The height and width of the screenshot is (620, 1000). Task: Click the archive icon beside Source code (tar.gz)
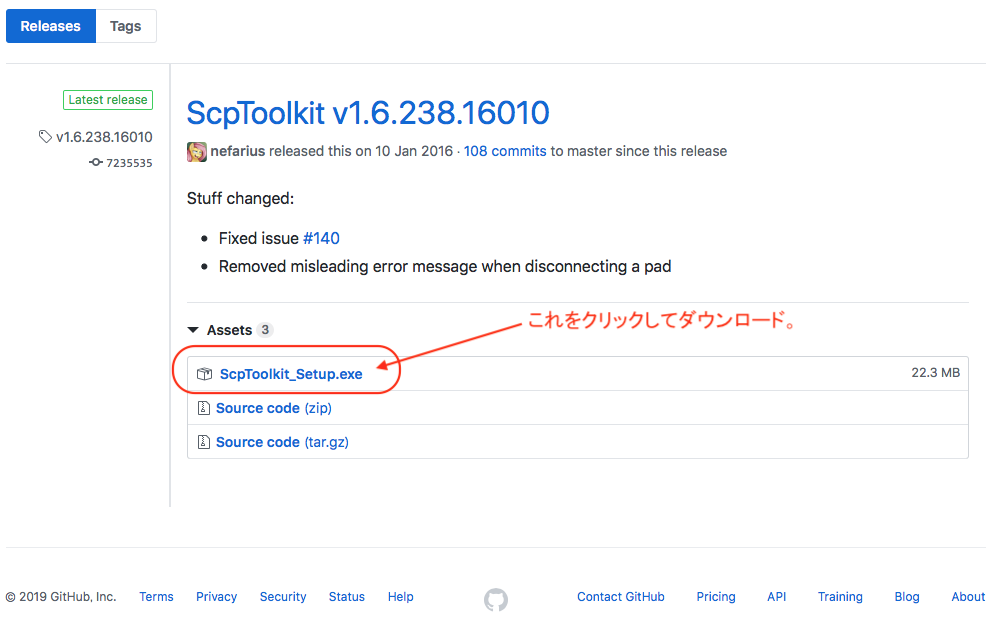pyautogui.click(x=203, y=441)
